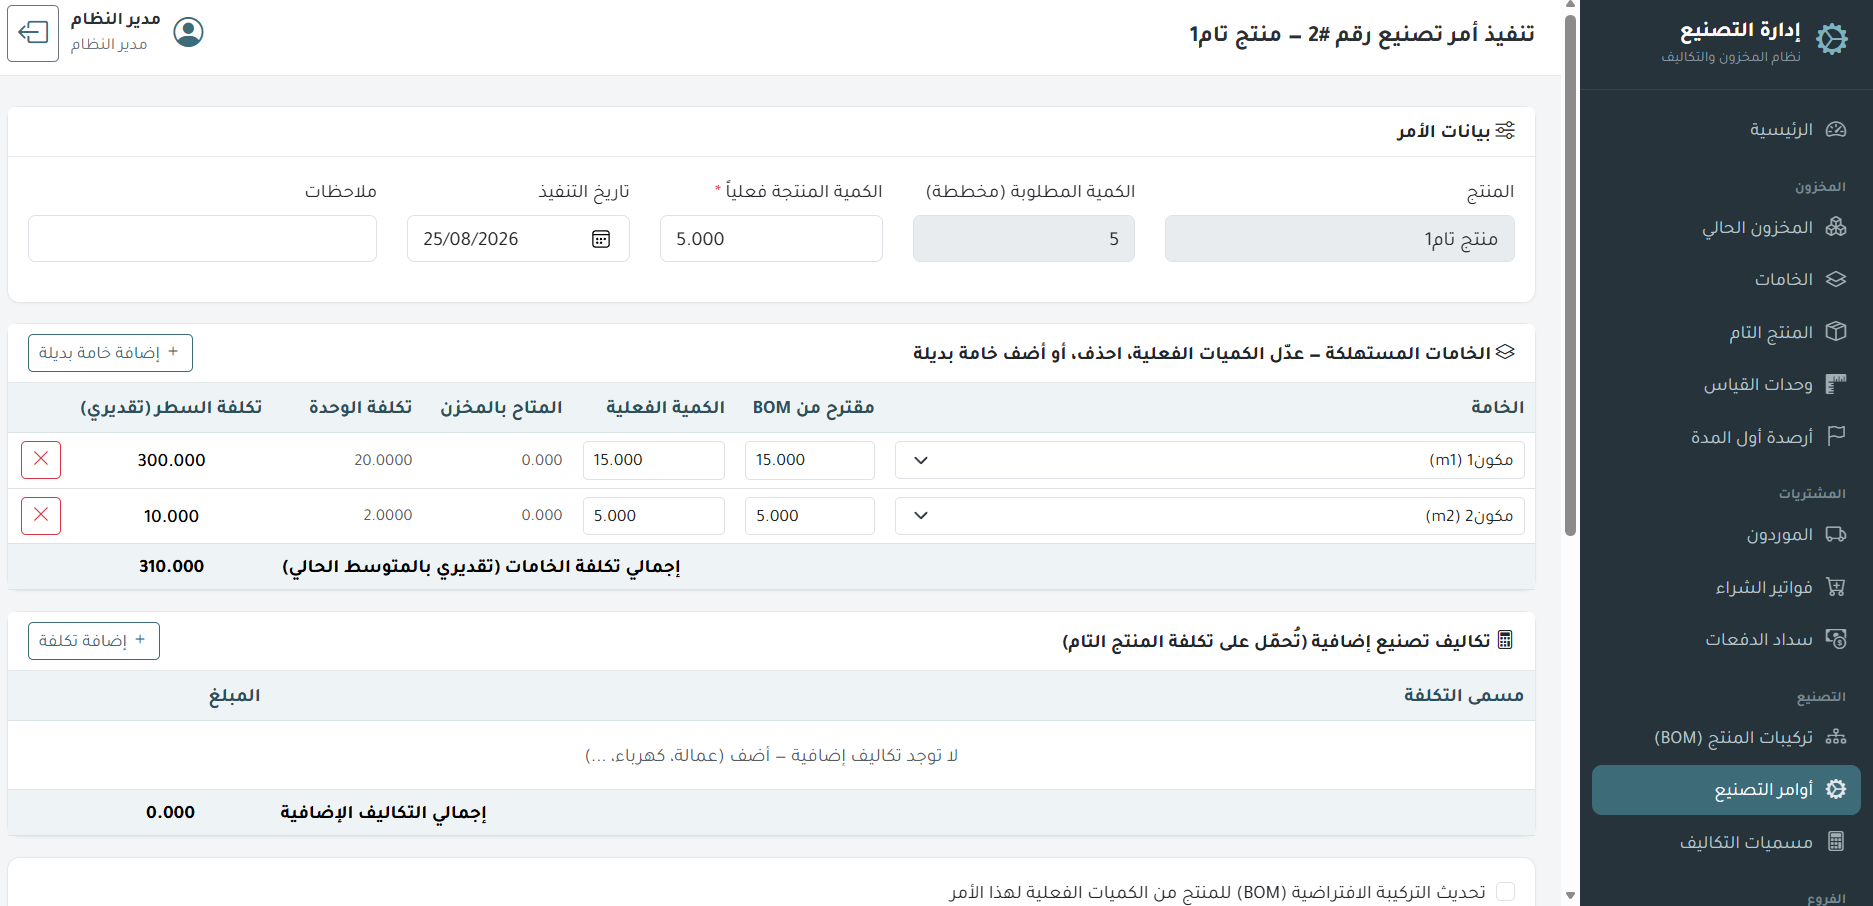
Task: Expand the مكون1 (m1) material dropdown
Action: (x=1210, y=460)
